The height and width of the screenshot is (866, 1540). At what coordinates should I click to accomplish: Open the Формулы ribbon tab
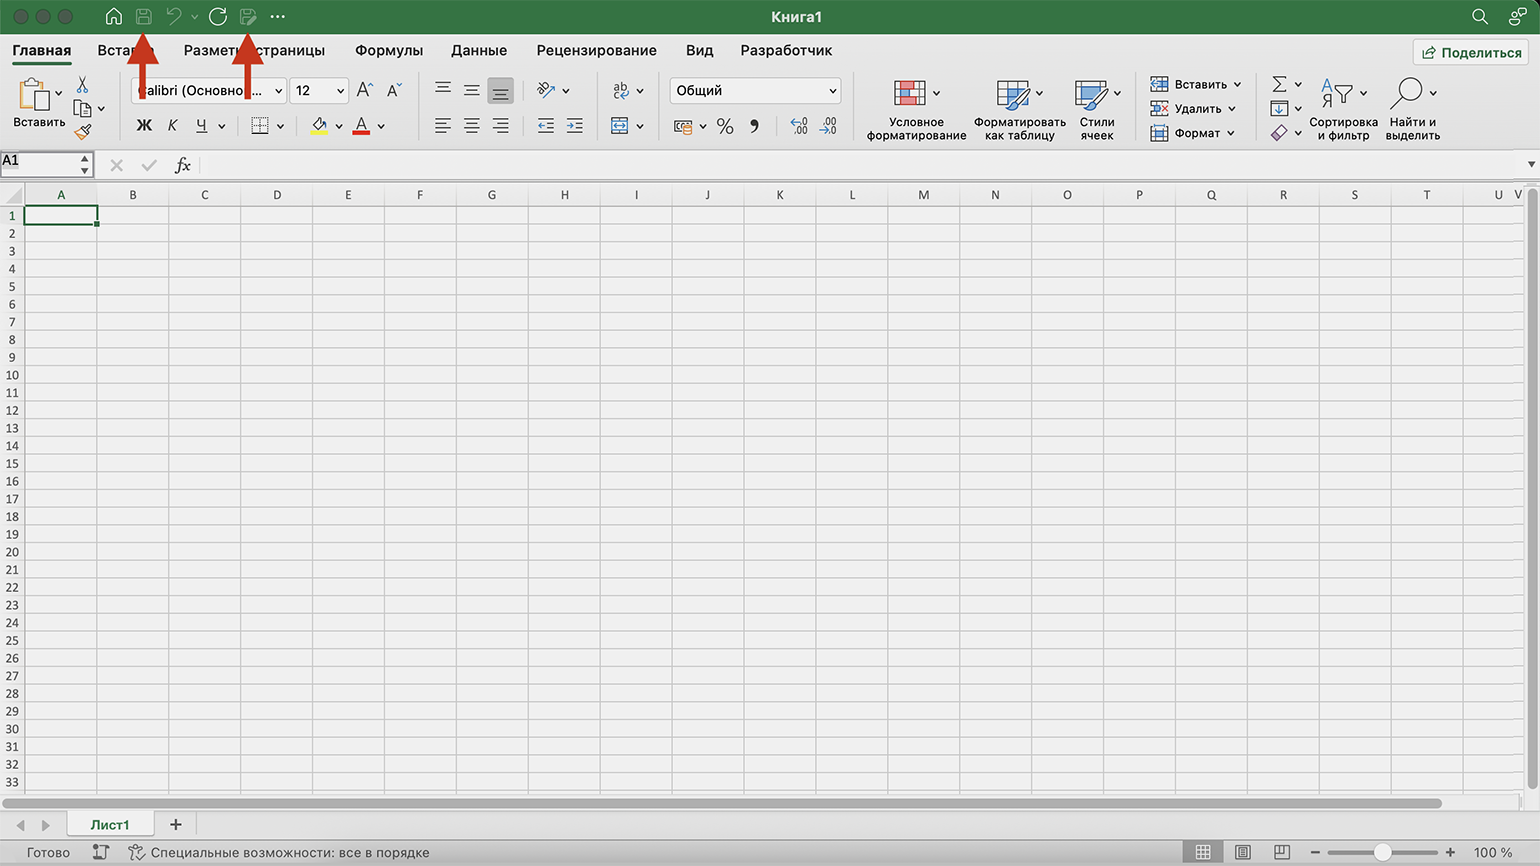(389, 50)
